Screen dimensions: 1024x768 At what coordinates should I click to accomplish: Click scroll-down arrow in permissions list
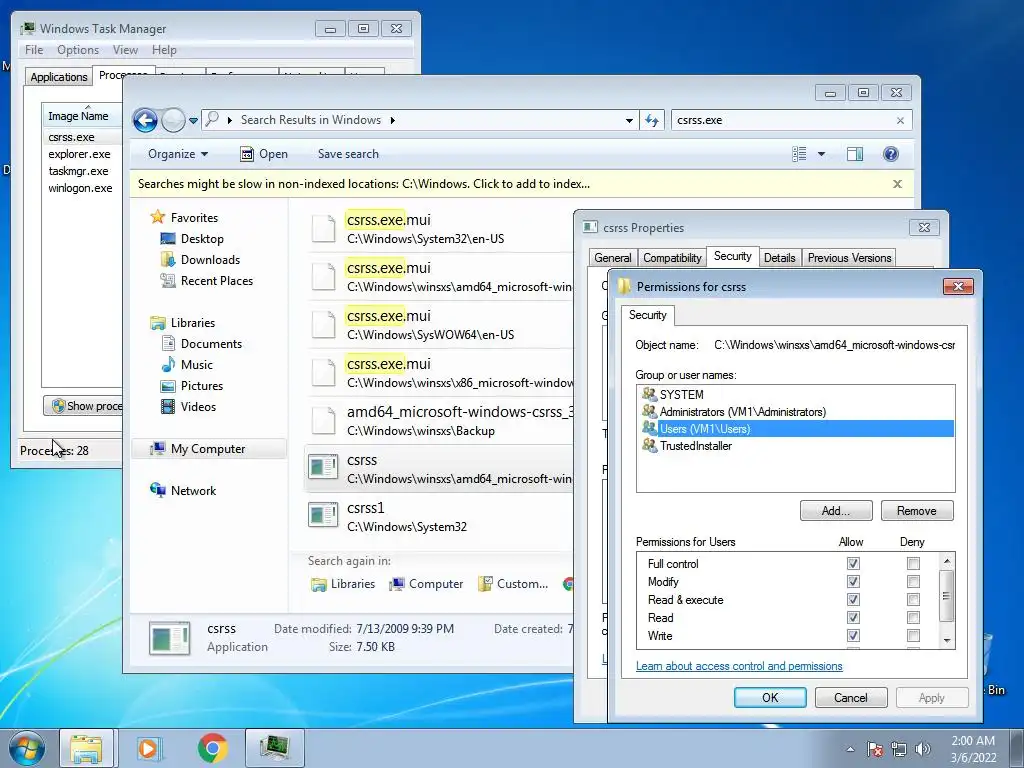tap(947, 641)
